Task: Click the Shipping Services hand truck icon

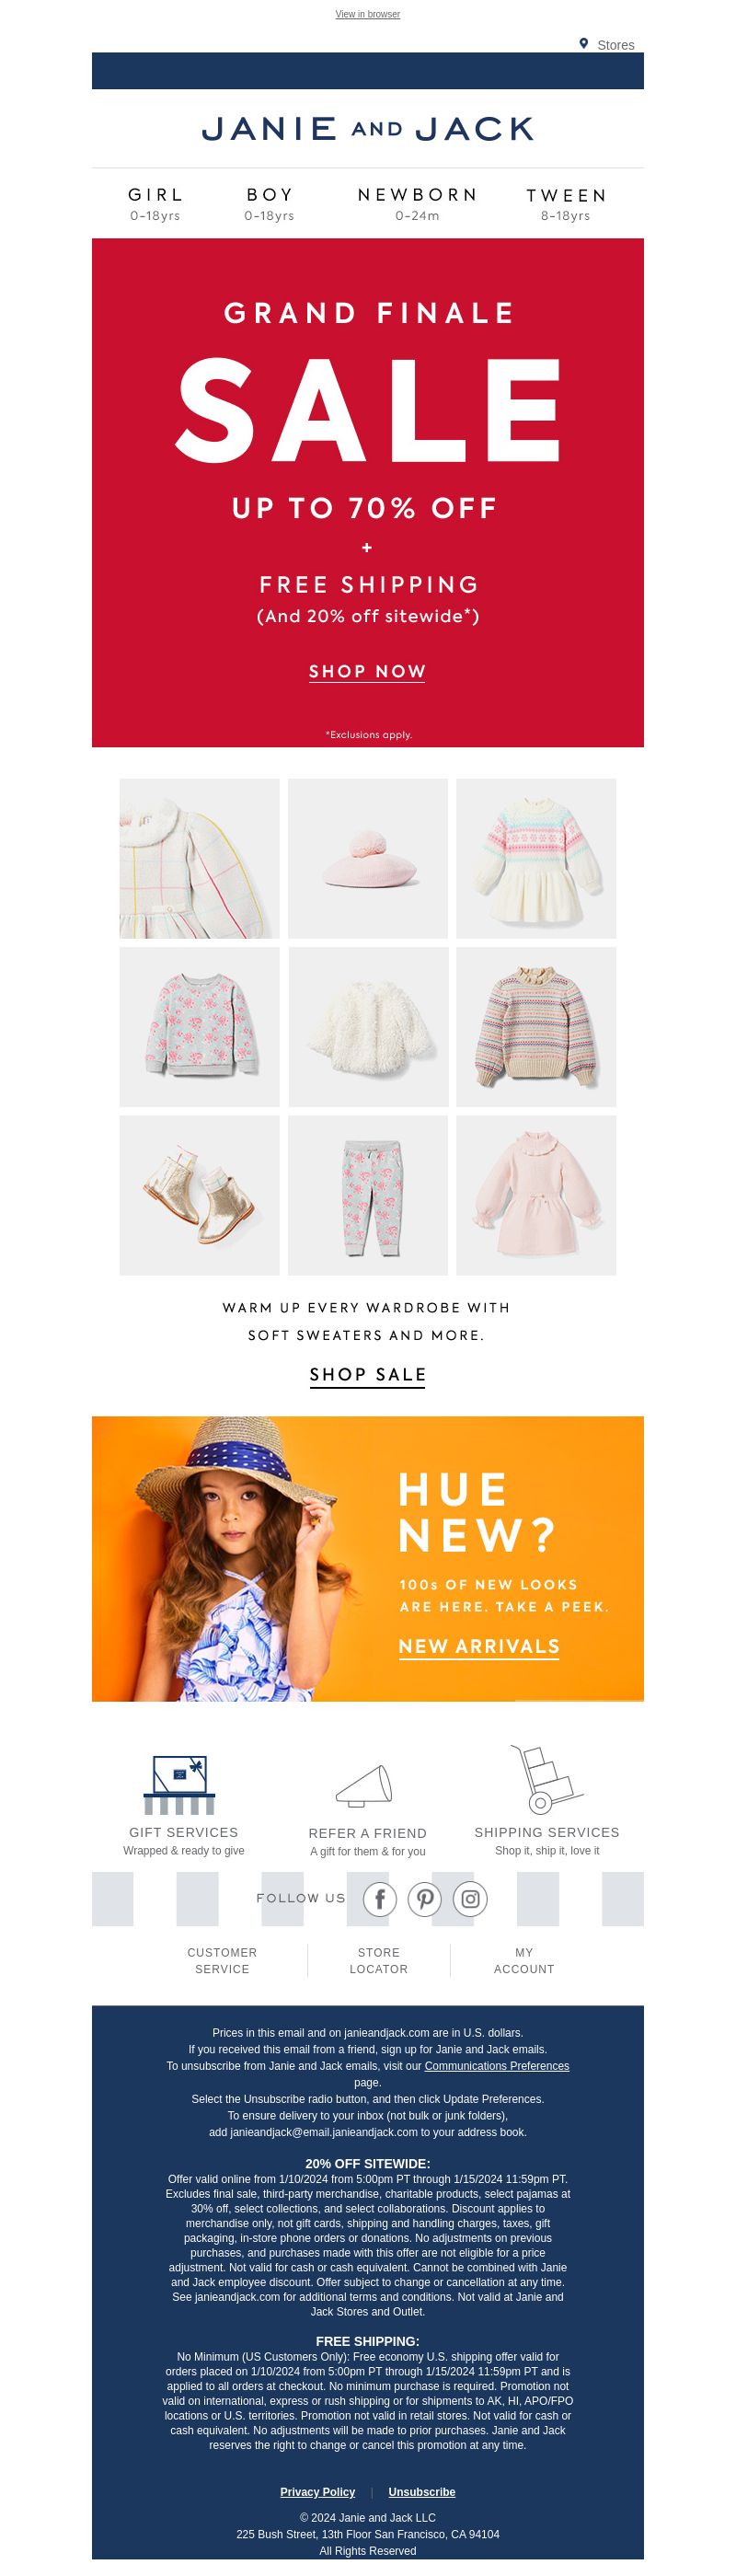Action: point(546,1780)
